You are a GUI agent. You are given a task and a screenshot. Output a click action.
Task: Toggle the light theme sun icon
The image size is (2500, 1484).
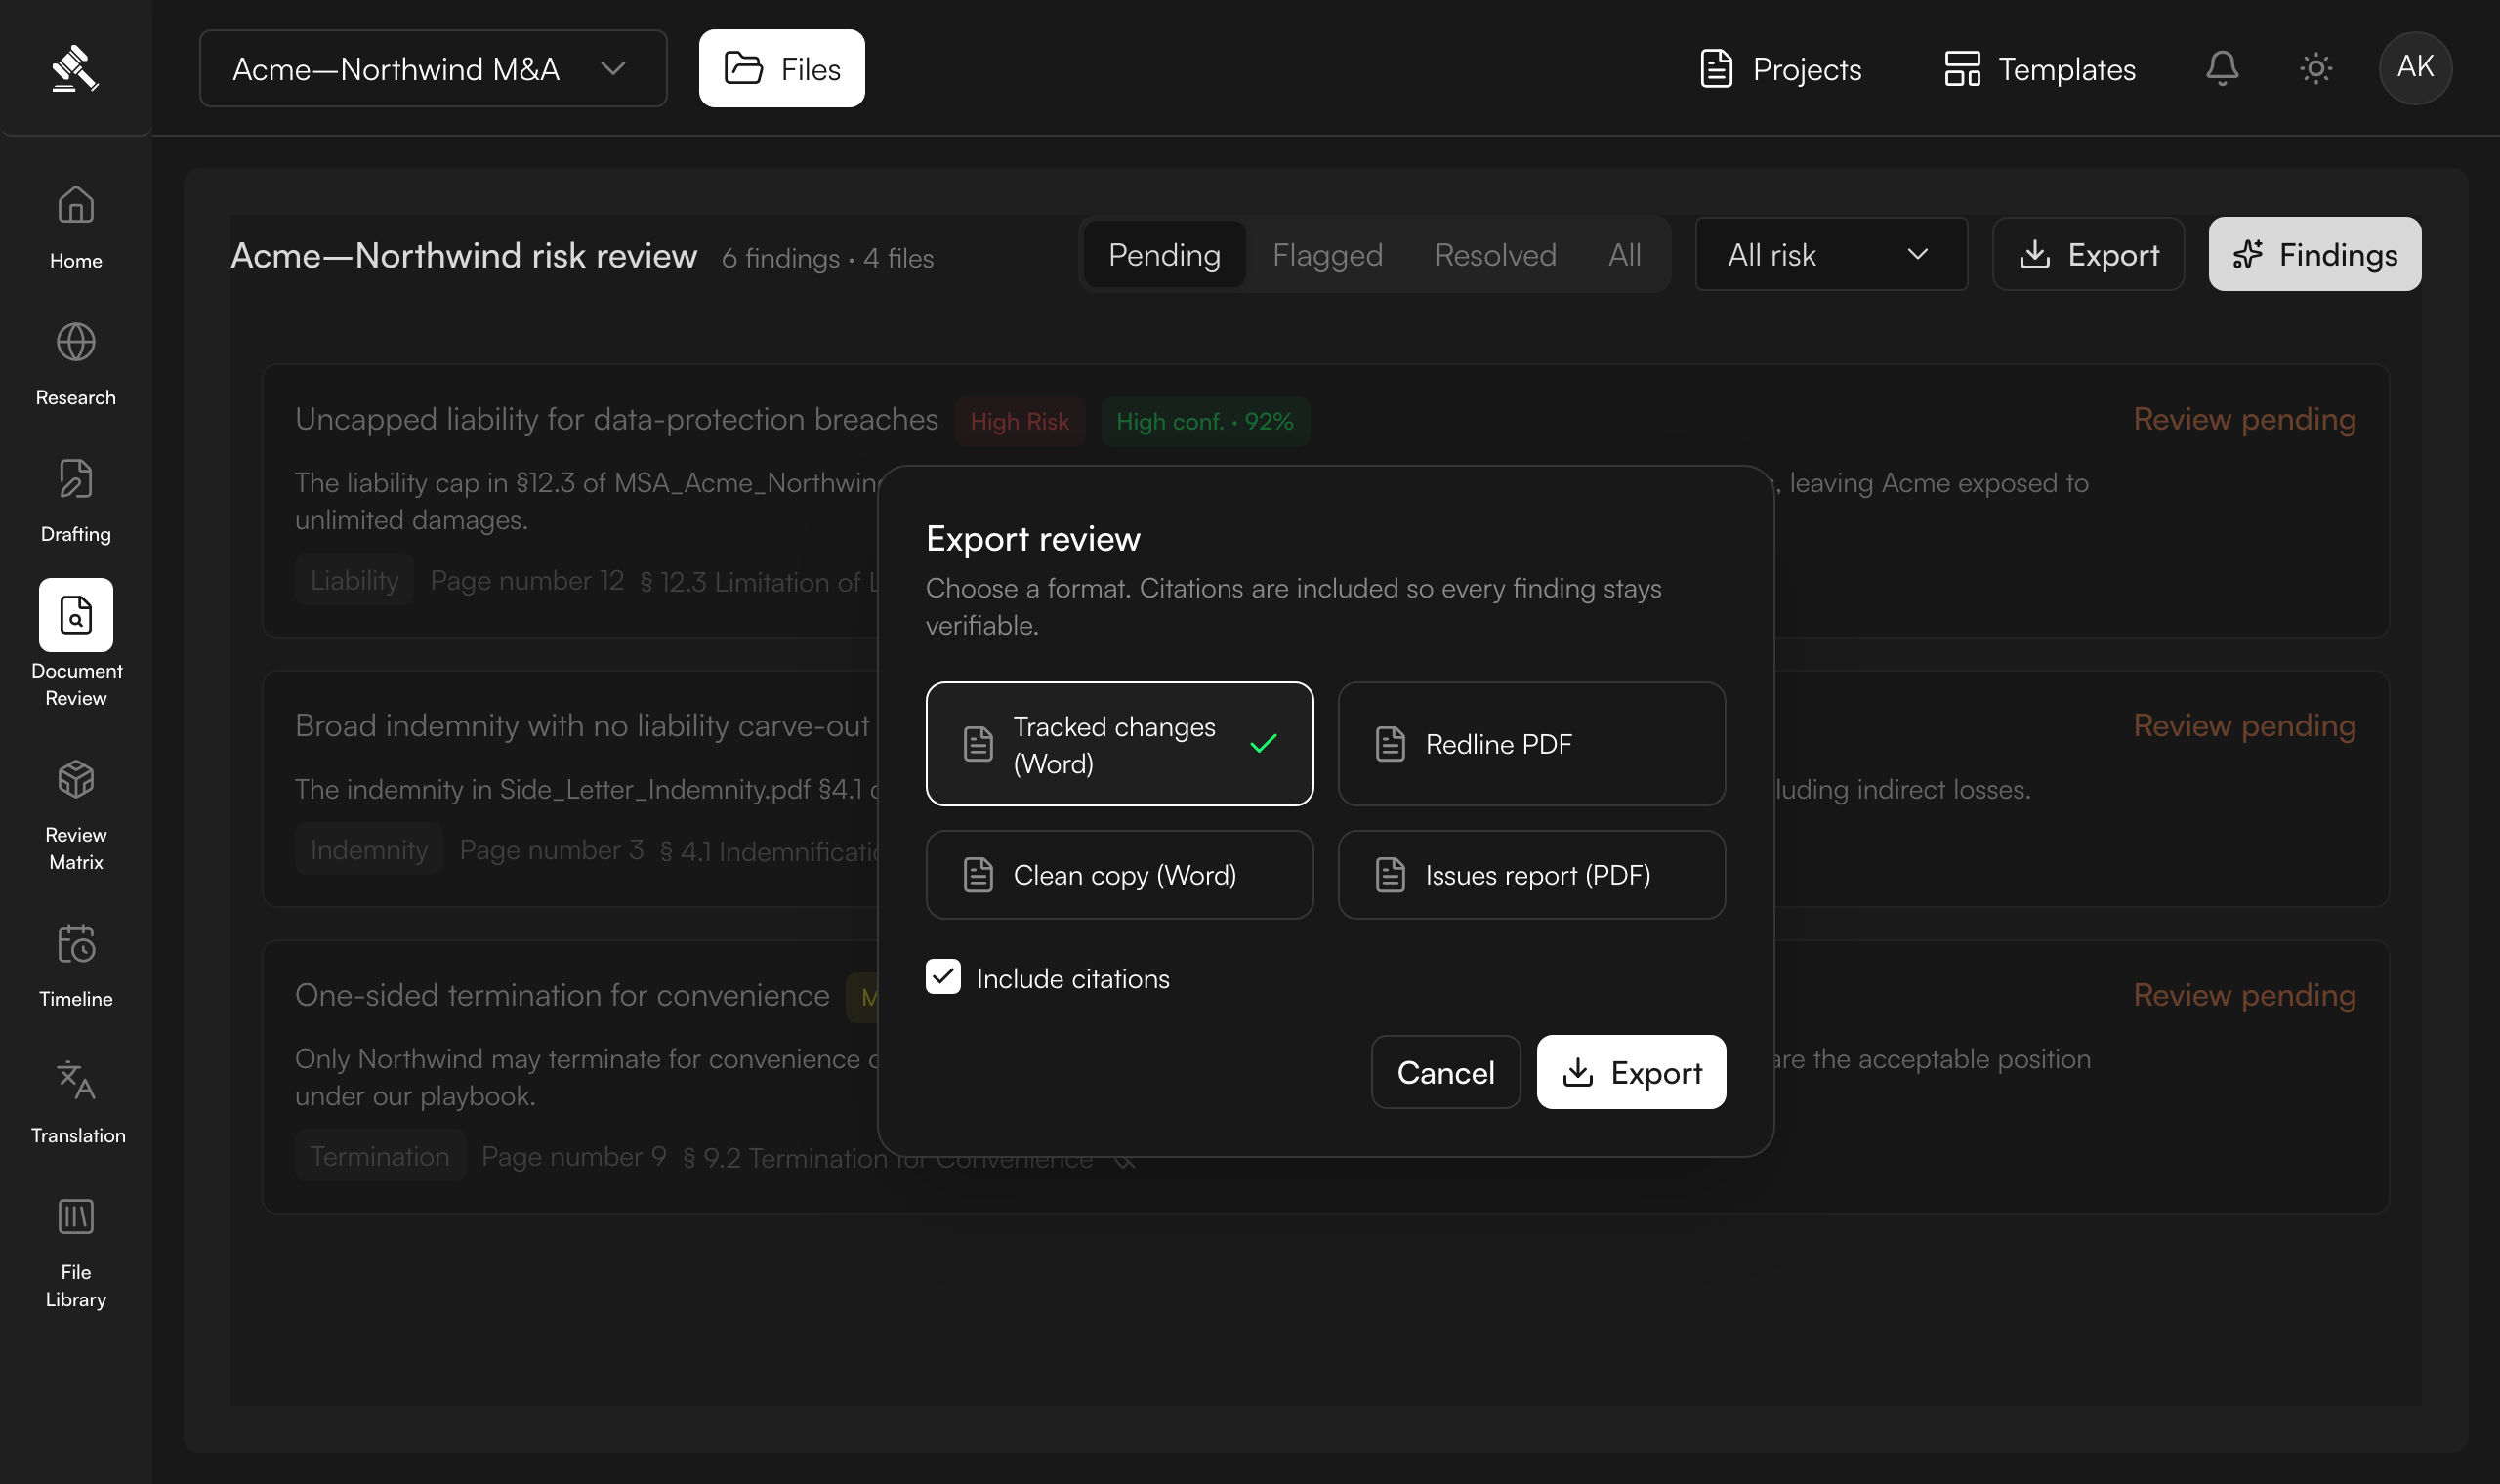[2316, 68]
